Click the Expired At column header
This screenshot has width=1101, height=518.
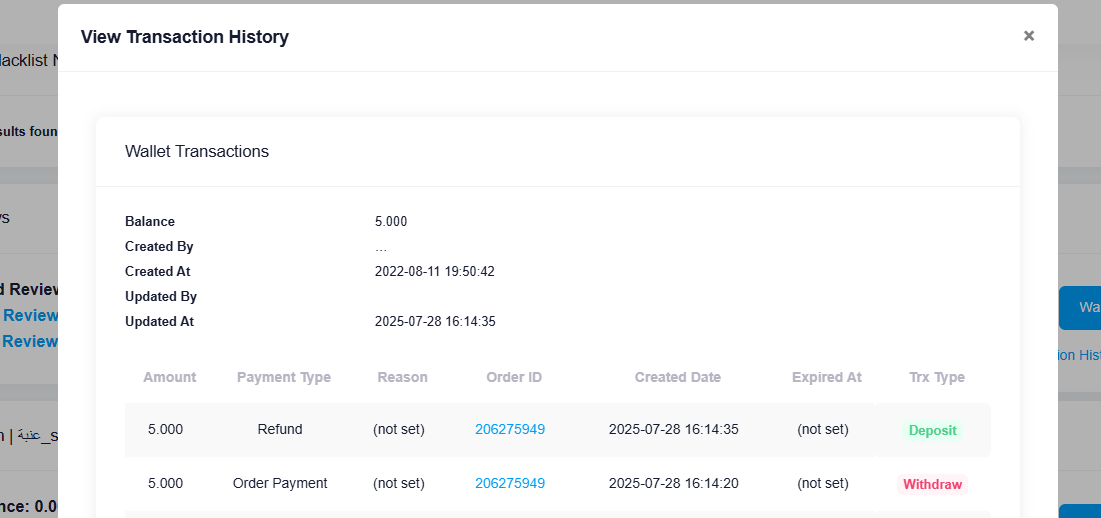(x=826, y=377)
